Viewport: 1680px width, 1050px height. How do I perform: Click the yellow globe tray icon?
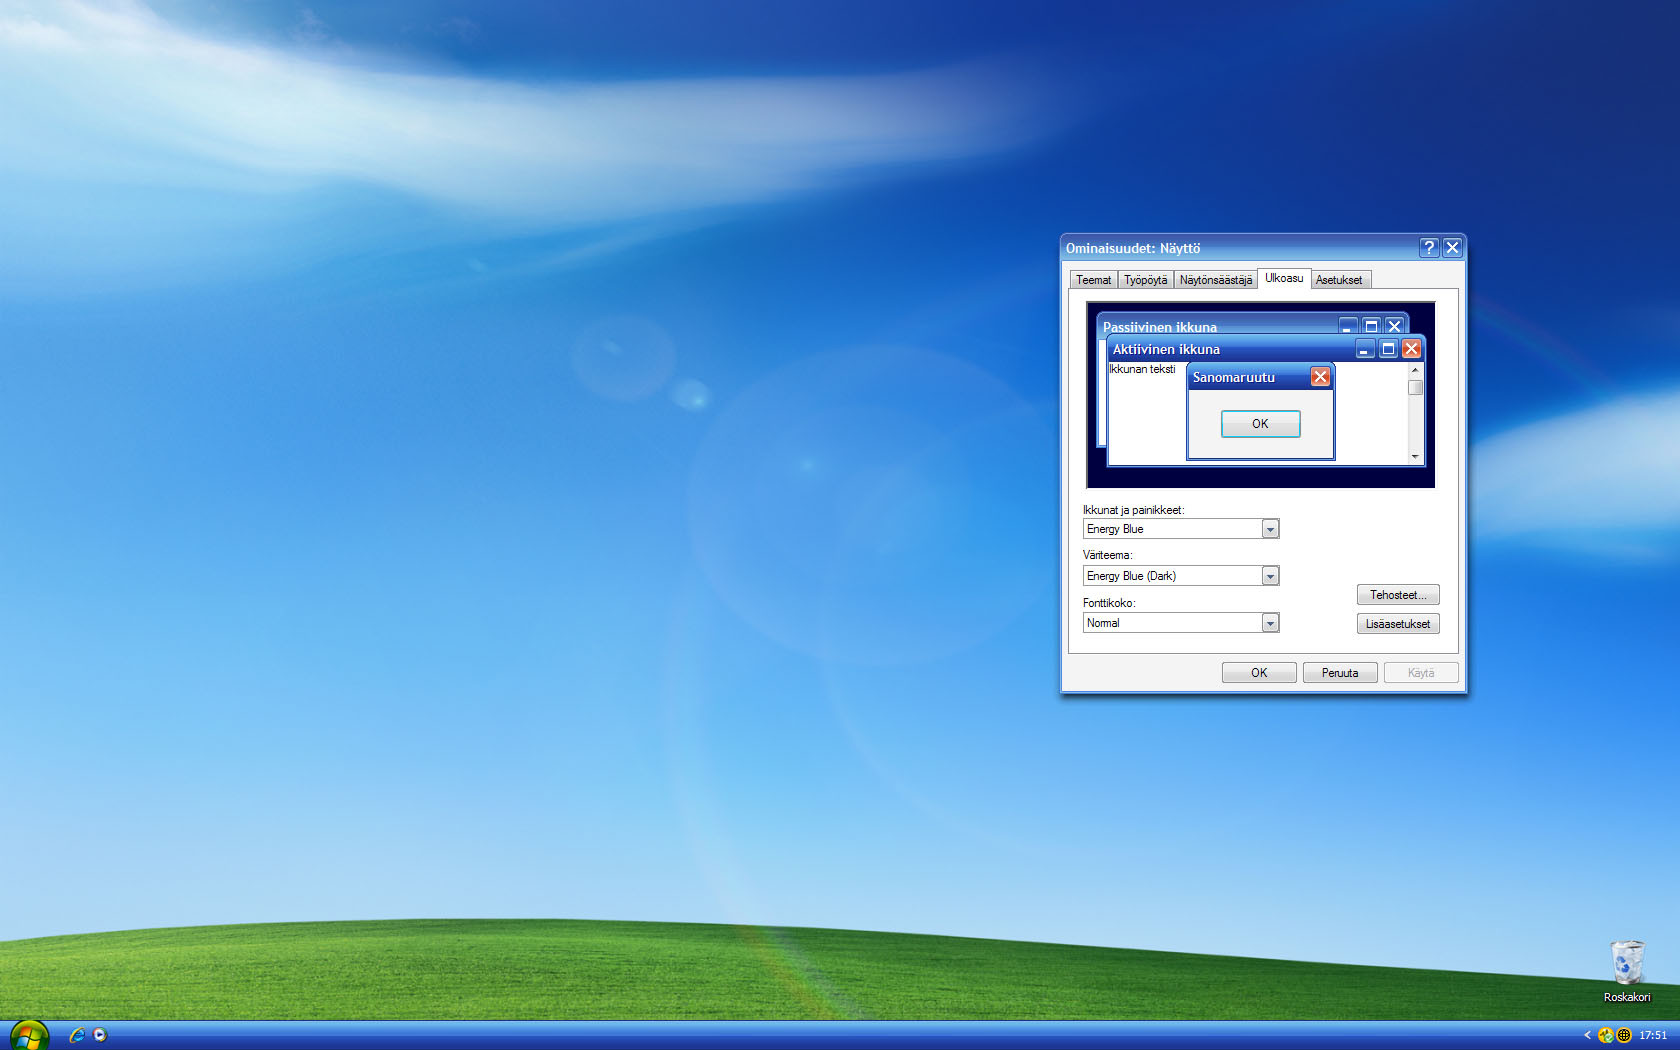[1624, 1035]
